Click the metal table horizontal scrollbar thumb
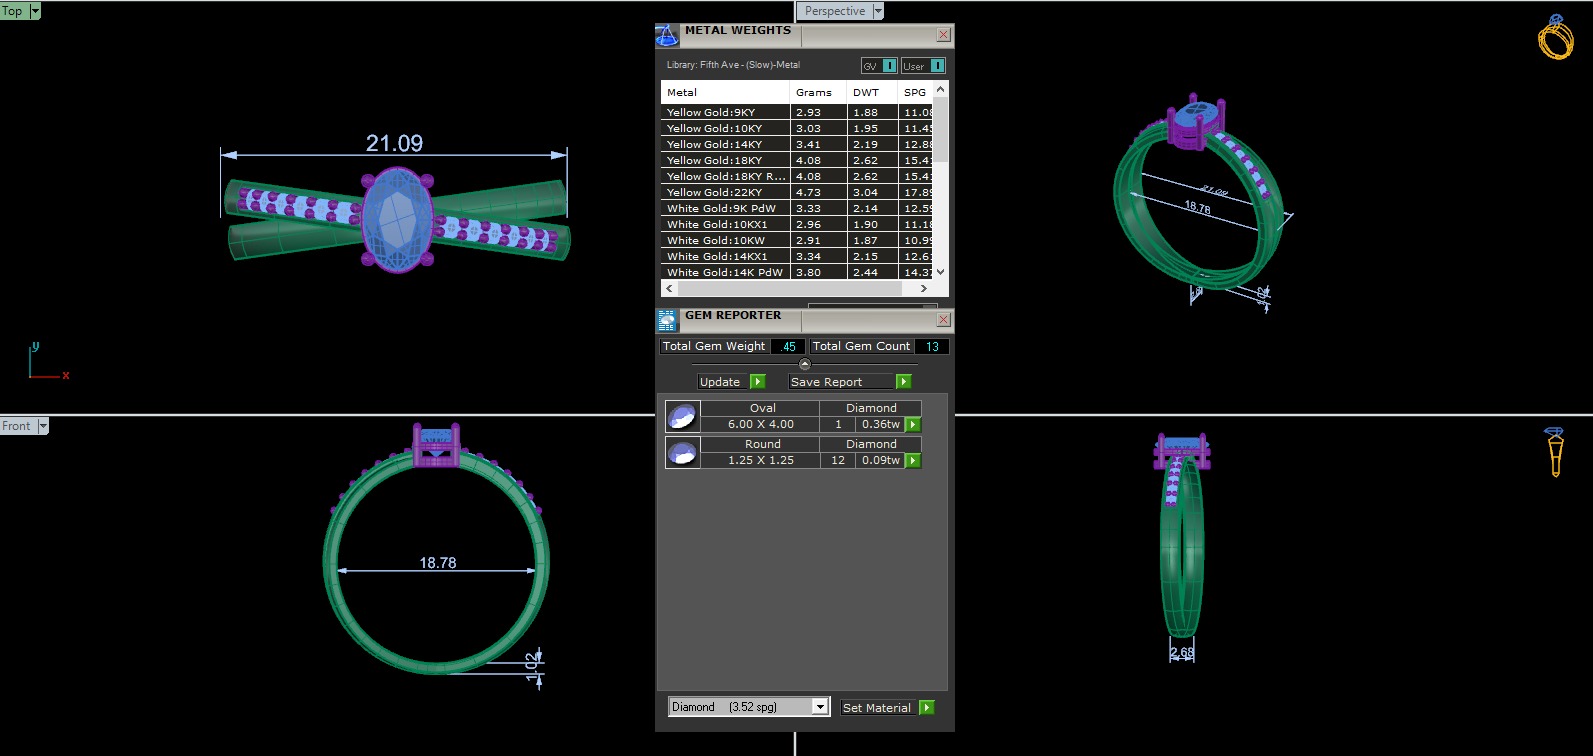The height and width of the screenshot is (756, 1593). (790, 288)
